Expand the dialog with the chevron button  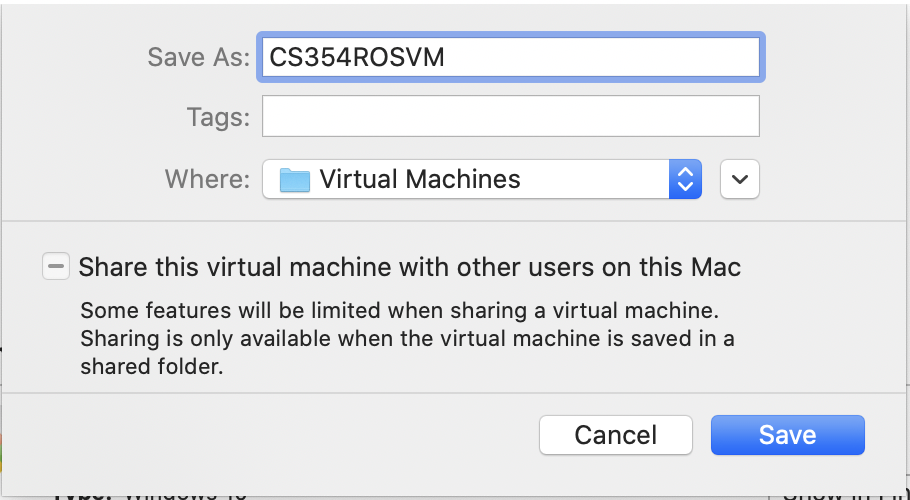(x=740, y=180)
